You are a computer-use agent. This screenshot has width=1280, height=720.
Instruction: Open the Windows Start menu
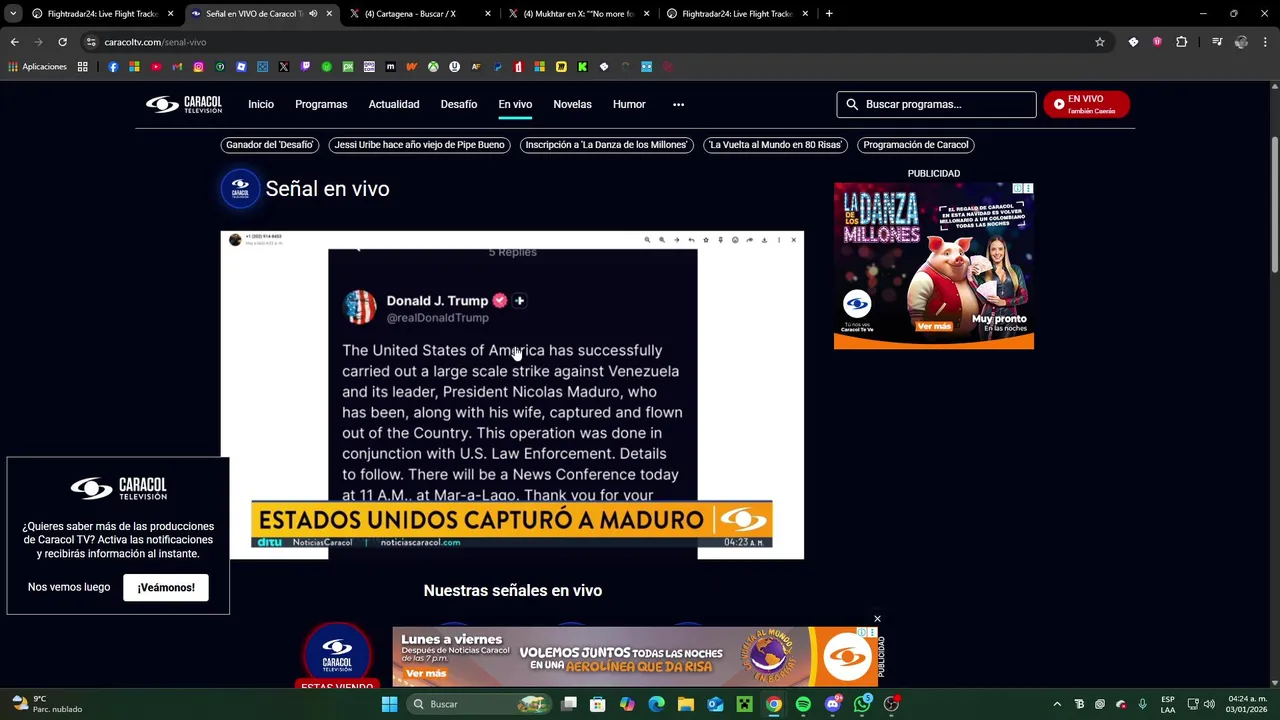(390, 704)
